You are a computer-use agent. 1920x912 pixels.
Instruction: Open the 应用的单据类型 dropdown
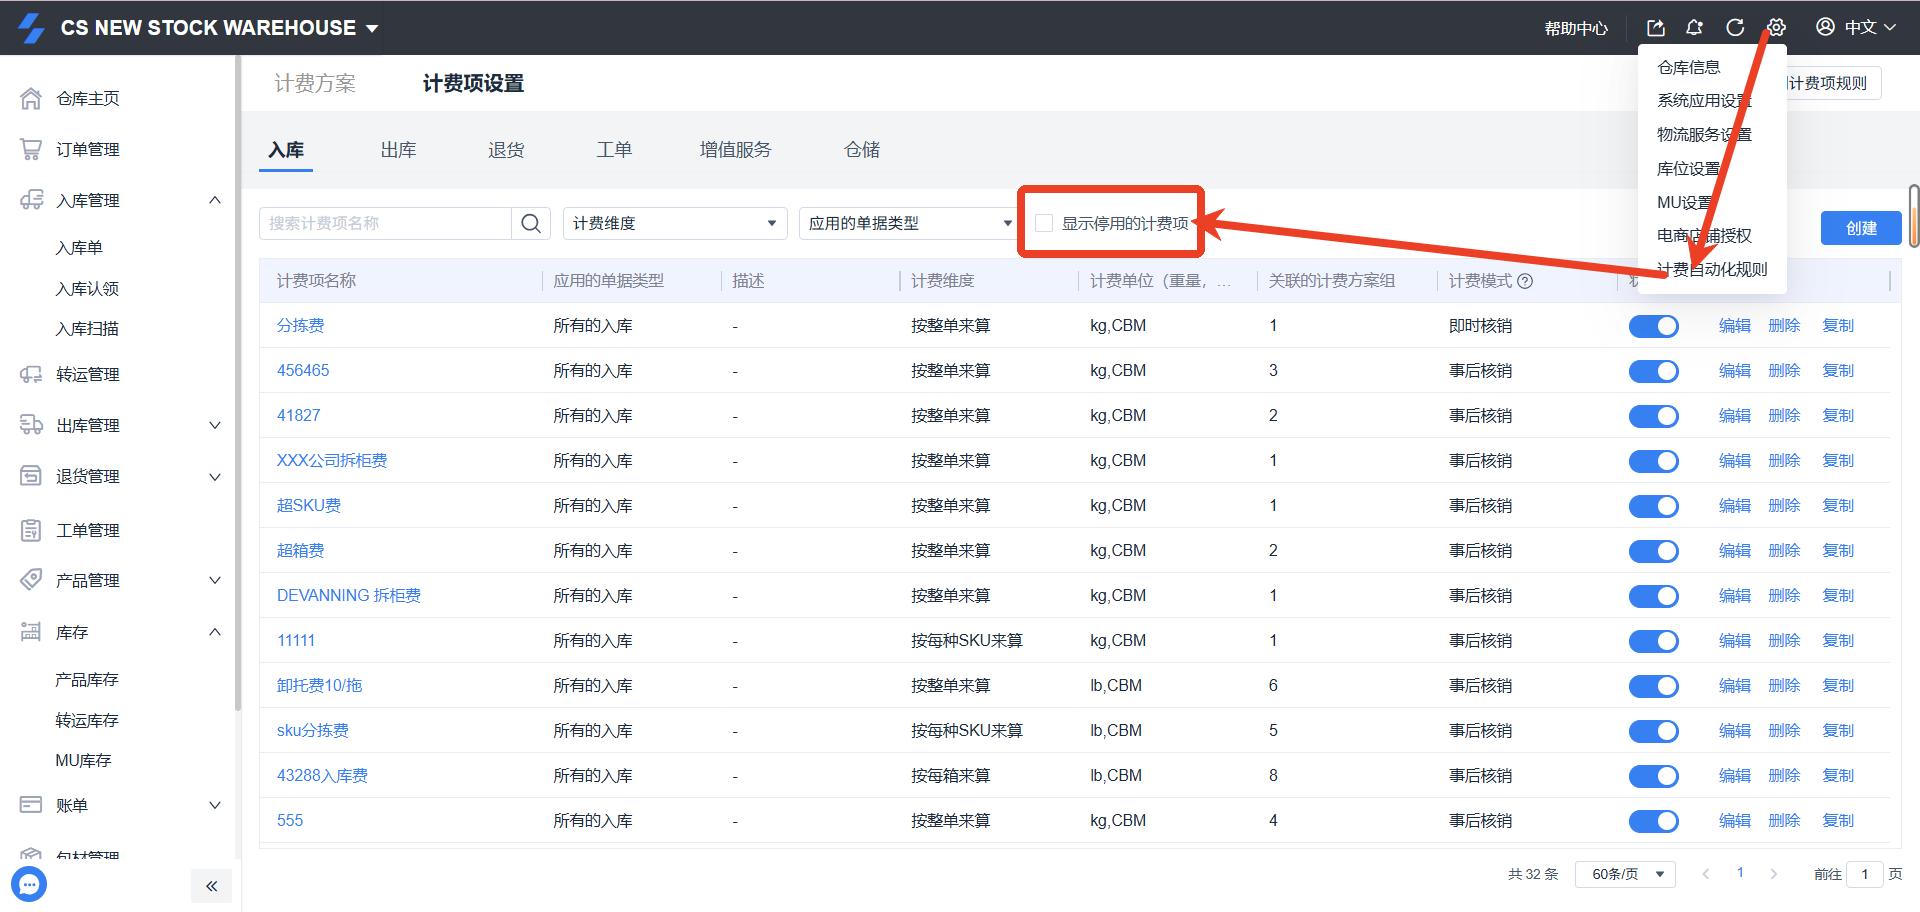908,223
